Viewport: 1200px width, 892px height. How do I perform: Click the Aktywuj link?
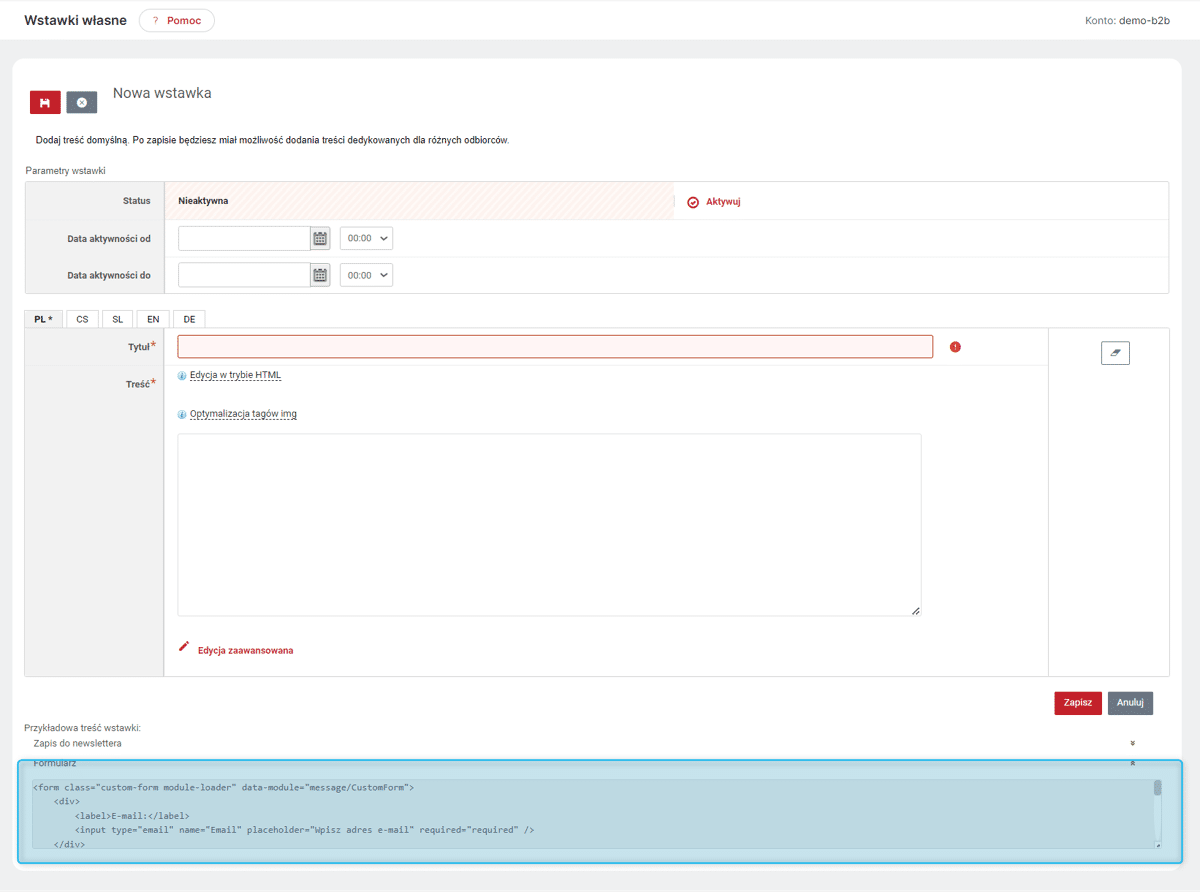pyautogui.click(x=714, y=201)
